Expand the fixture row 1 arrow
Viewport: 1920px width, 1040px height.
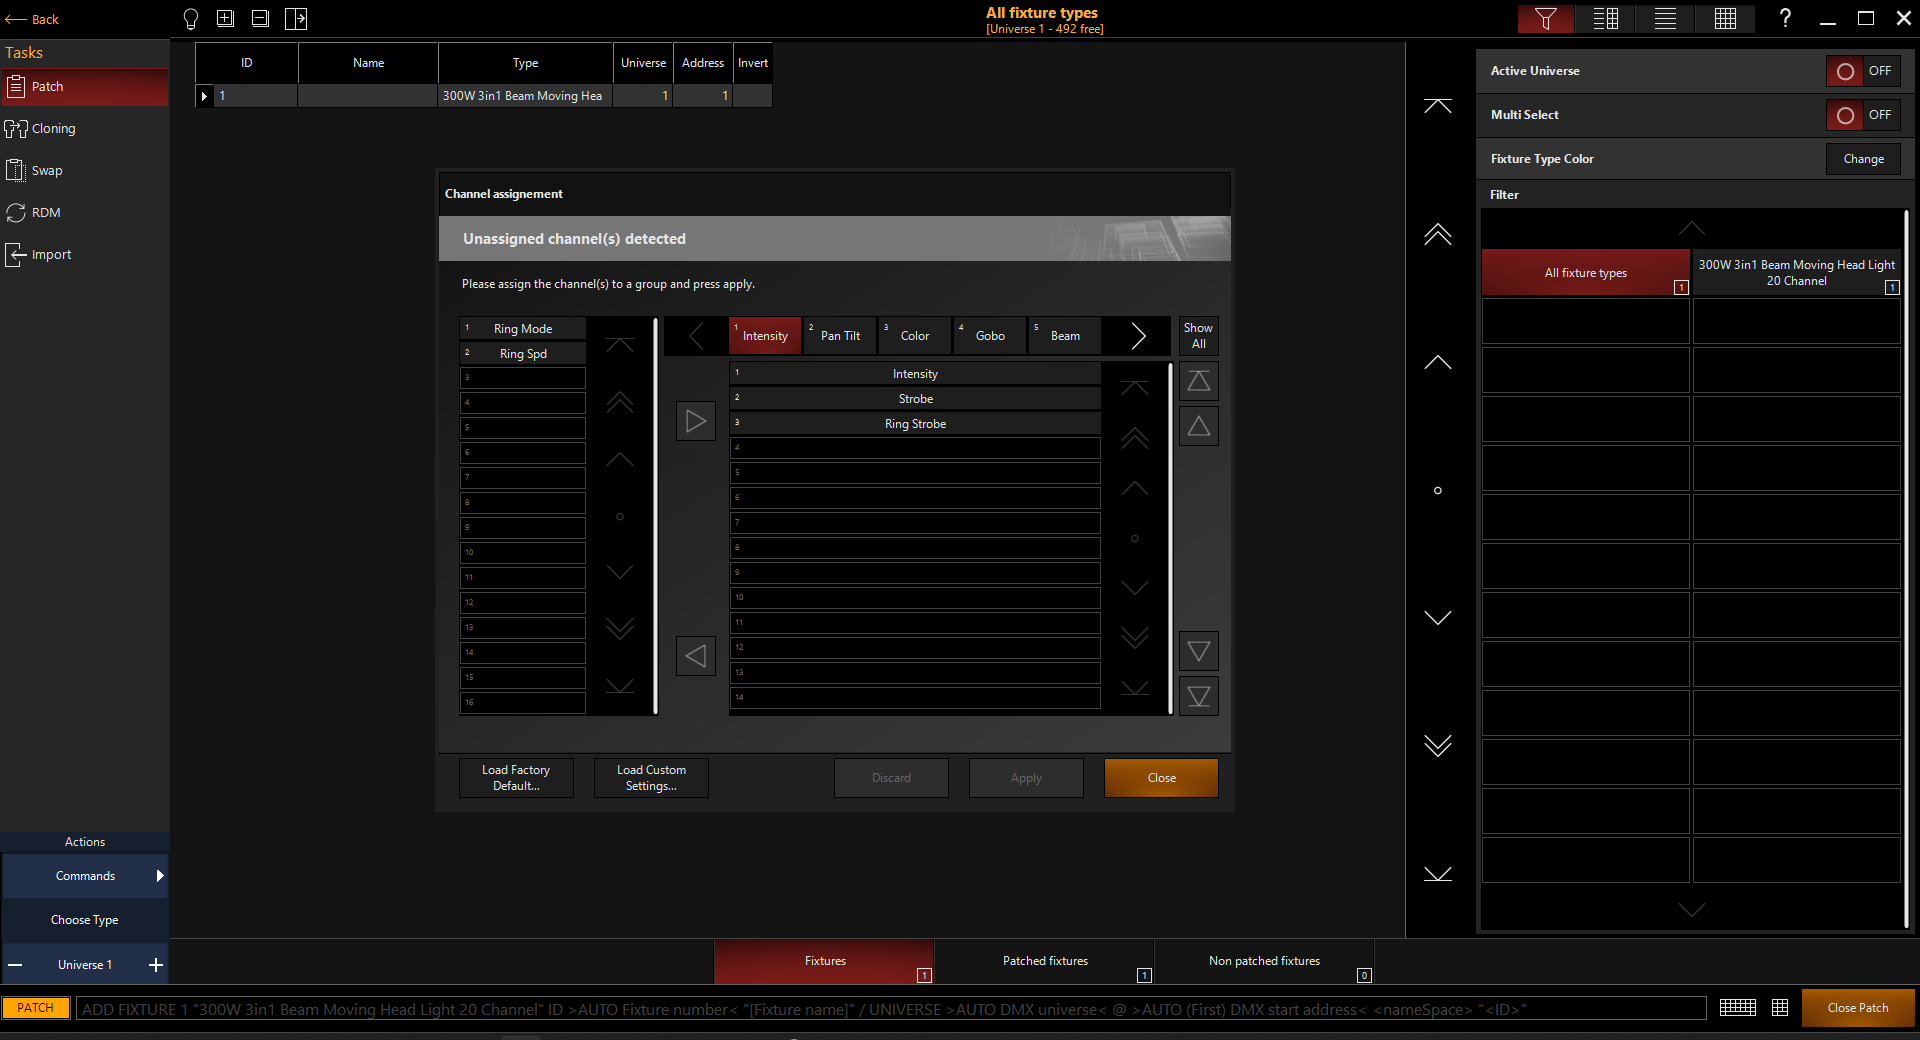point(204,96)
